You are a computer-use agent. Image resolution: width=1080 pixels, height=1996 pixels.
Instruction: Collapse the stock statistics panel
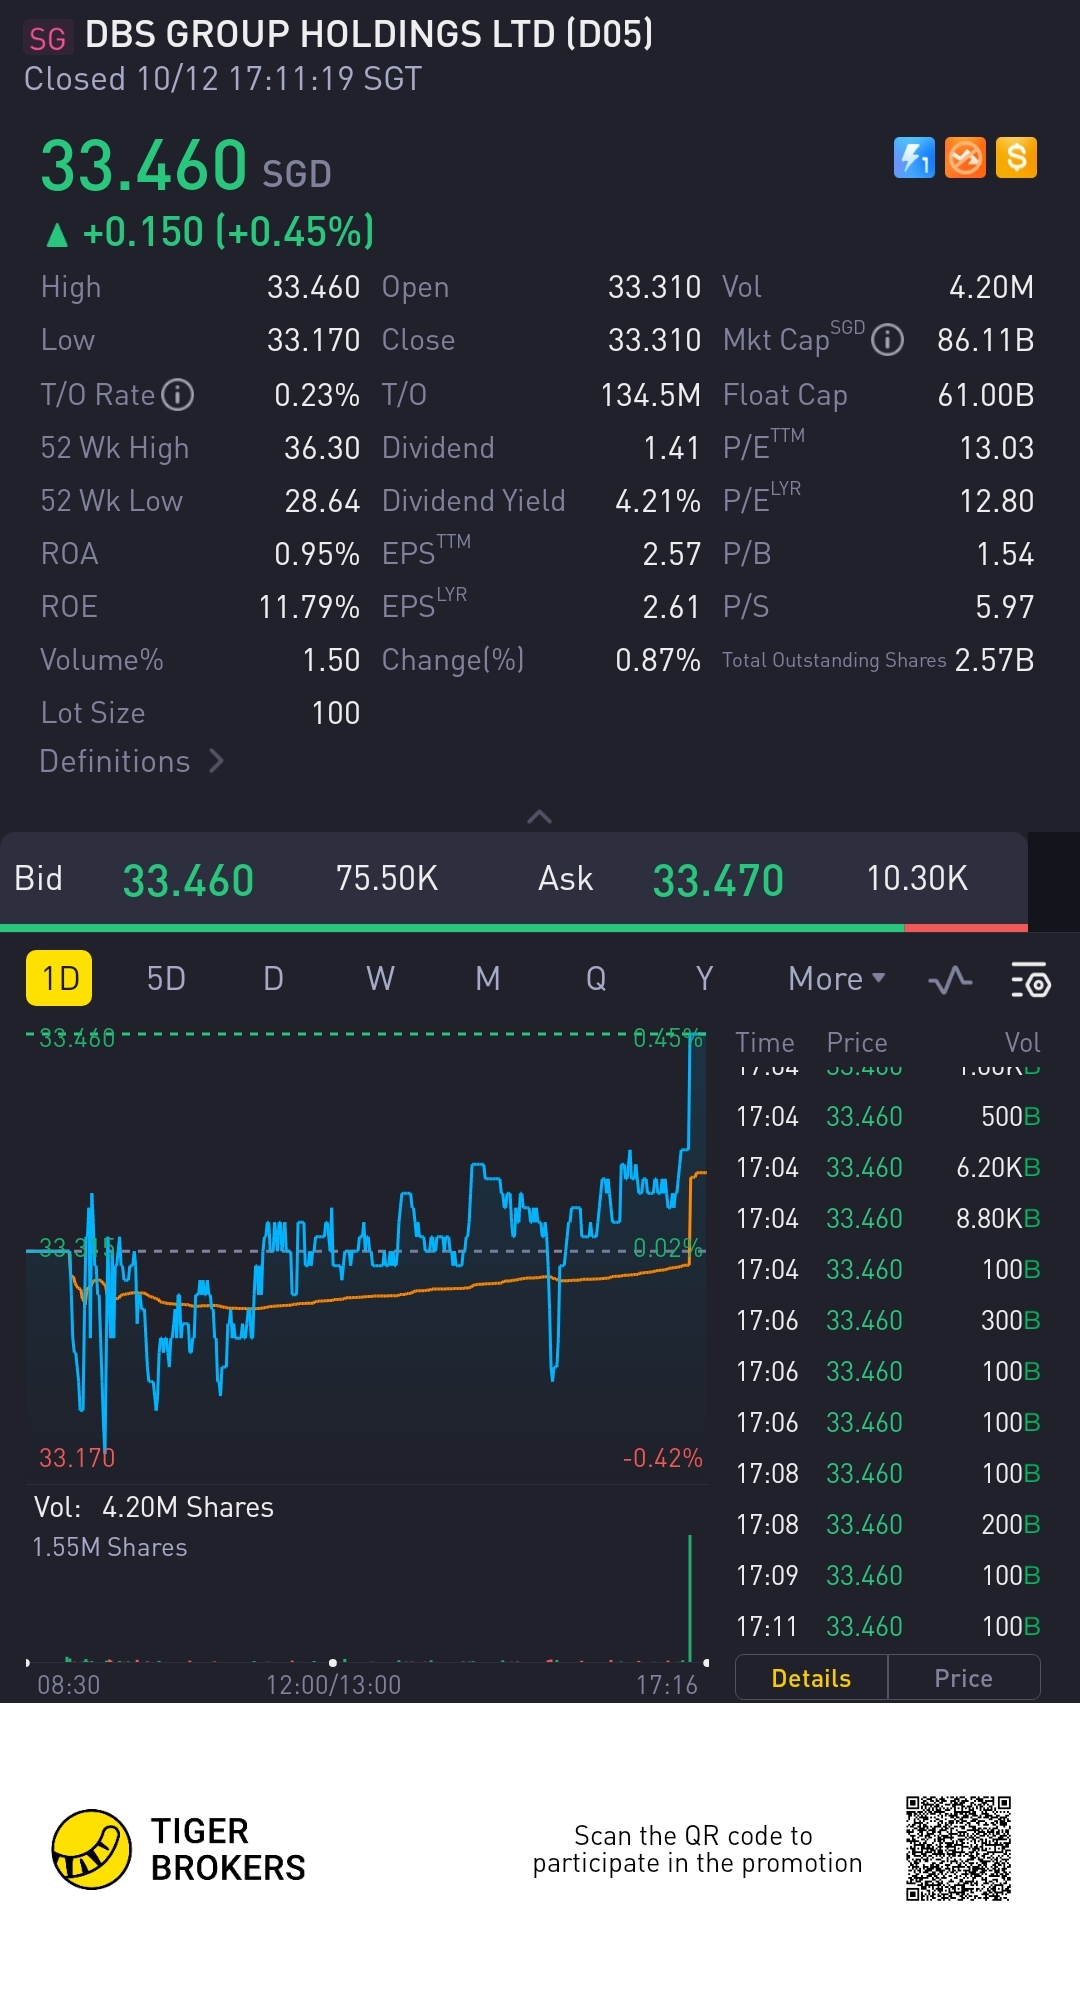pyautogui.click(x=539, y=817)
